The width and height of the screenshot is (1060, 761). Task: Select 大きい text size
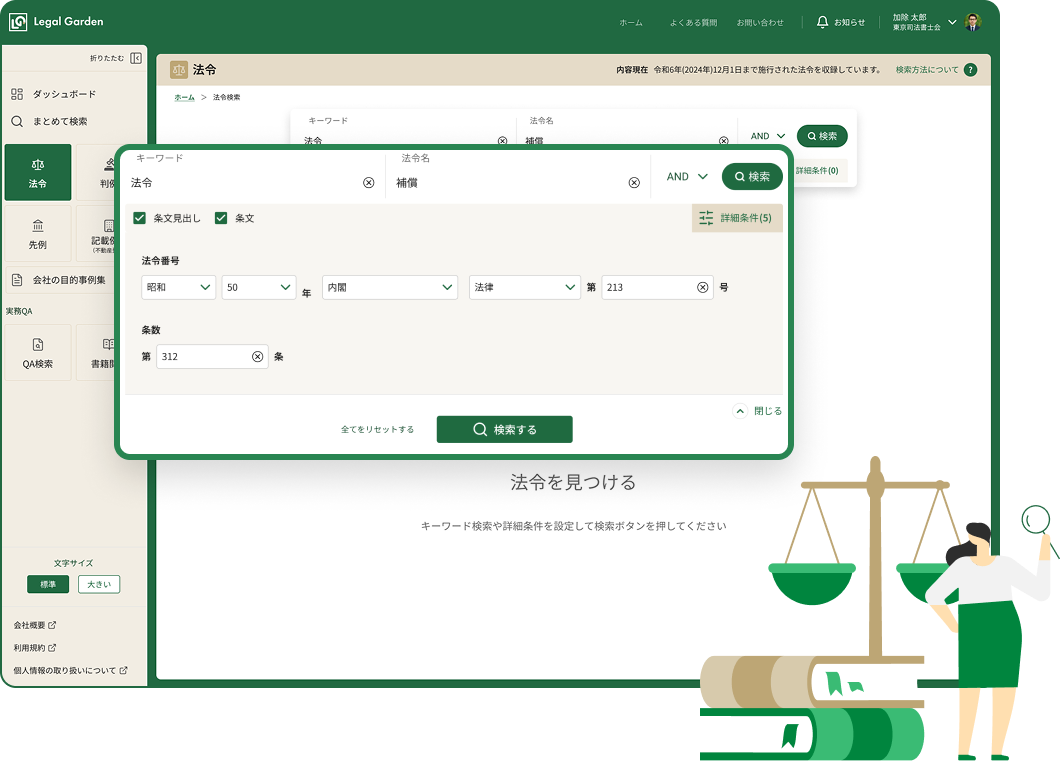pyautogui.click(x=99, y=585)
